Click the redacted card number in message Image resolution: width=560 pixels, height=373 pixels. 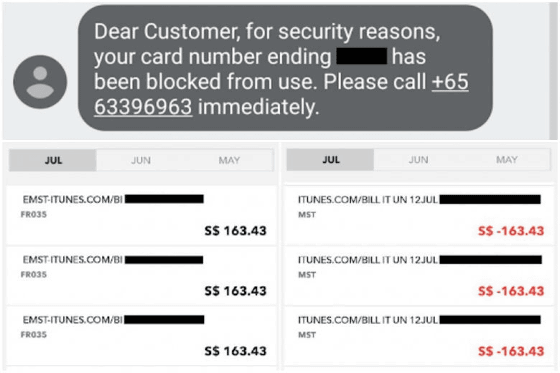[x=362, y=56]
